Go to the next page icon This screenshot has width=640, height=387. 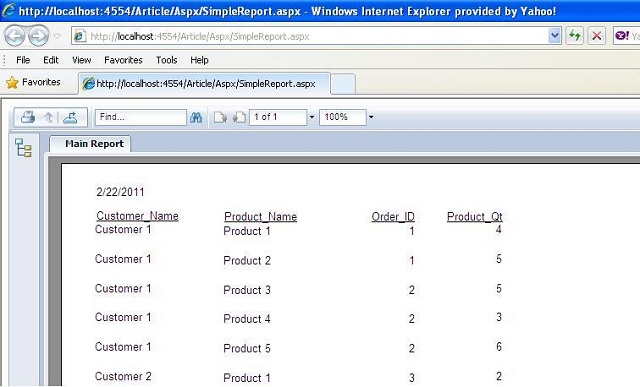220,118
